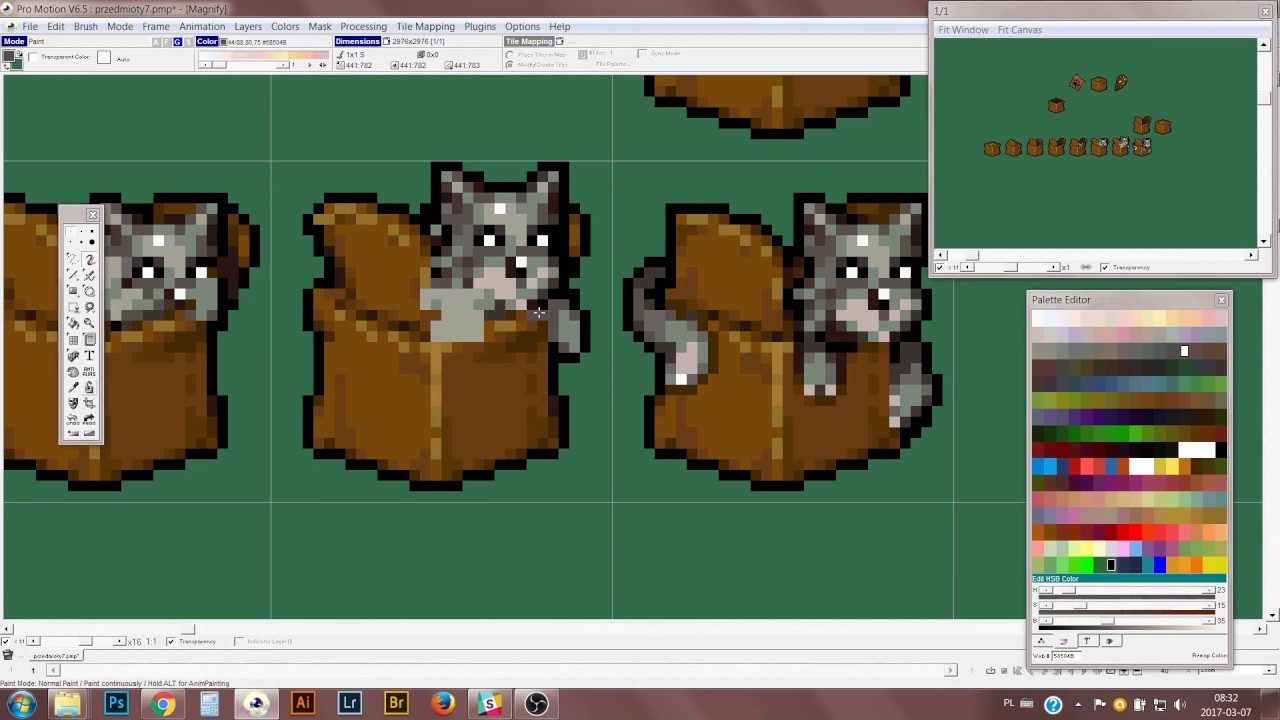Image resolution: width=1280 pixels, height=720 pixels.
Task: Open Photoshop from the taskbar
Action: coord(115,703)
